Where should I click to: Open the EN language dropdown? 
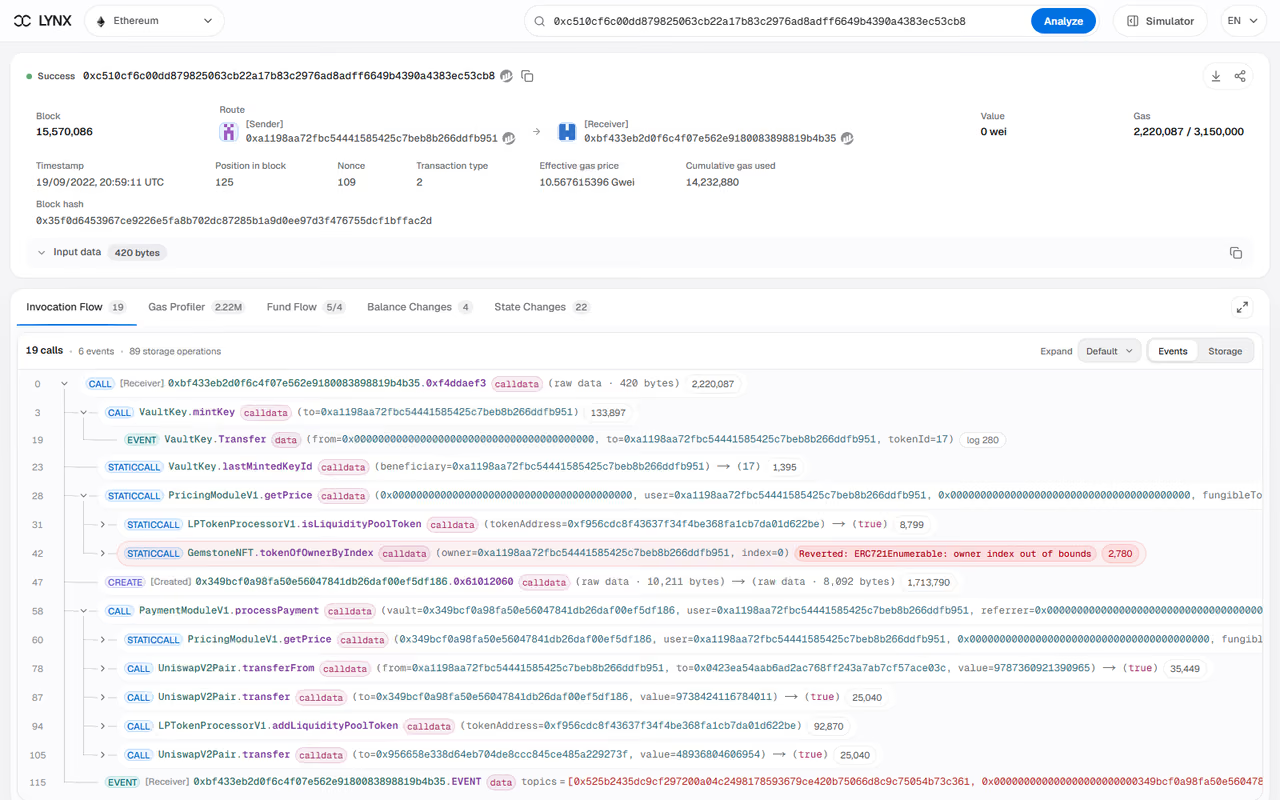[x=1242, y=21]
